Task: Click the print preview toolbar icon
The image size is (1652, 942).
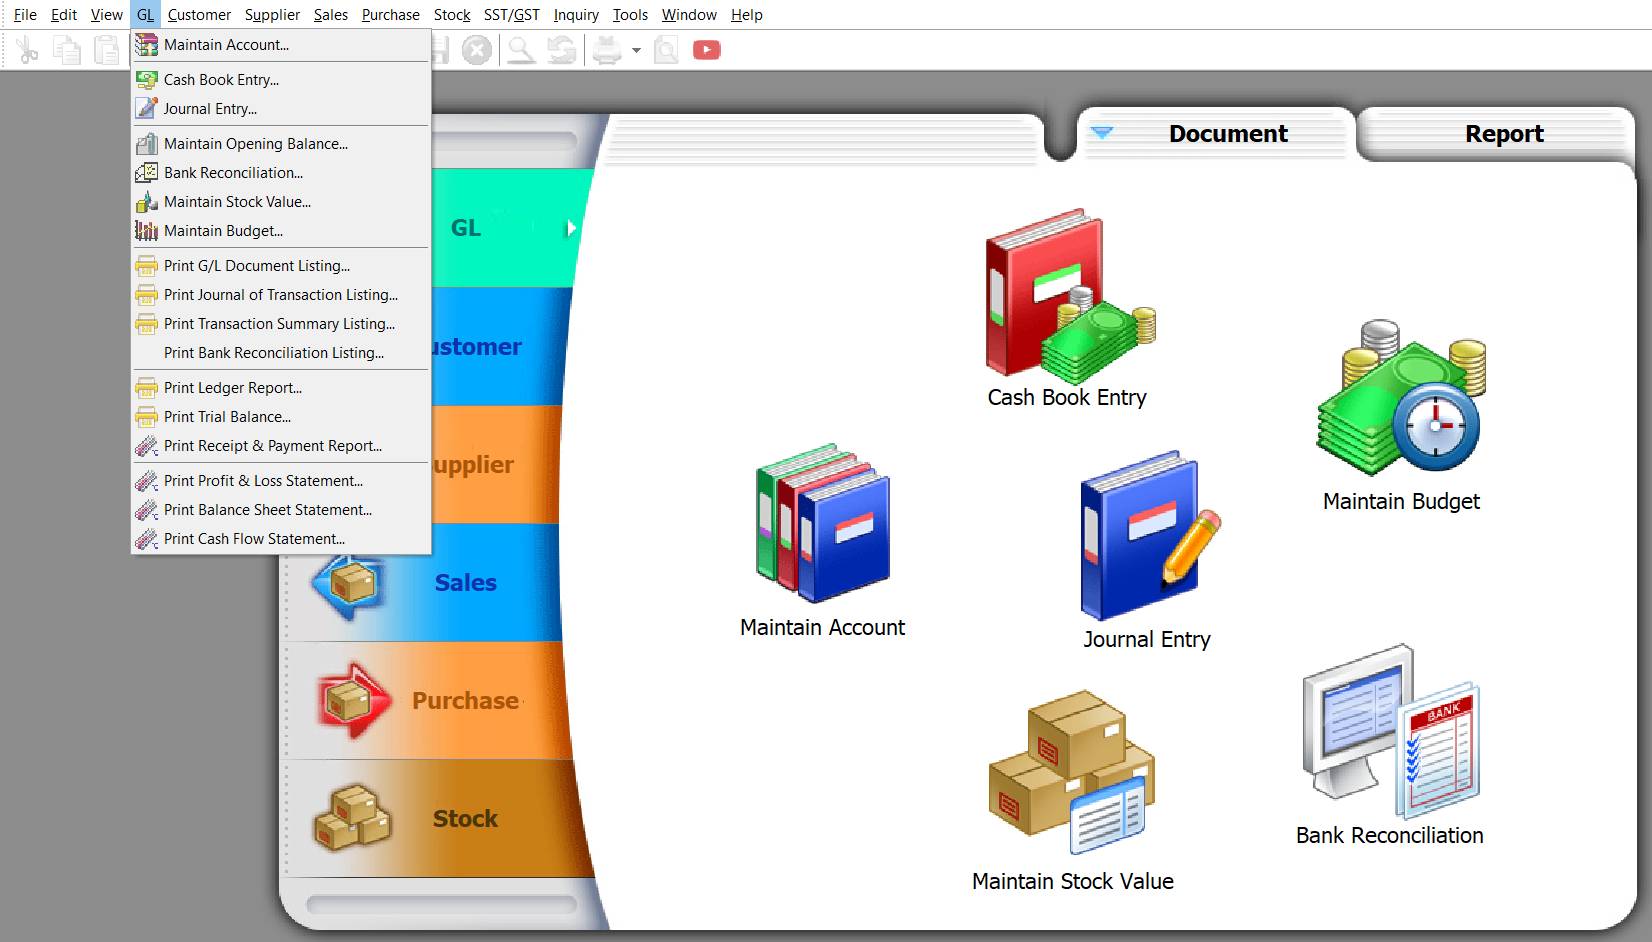Action: (665, 49)
